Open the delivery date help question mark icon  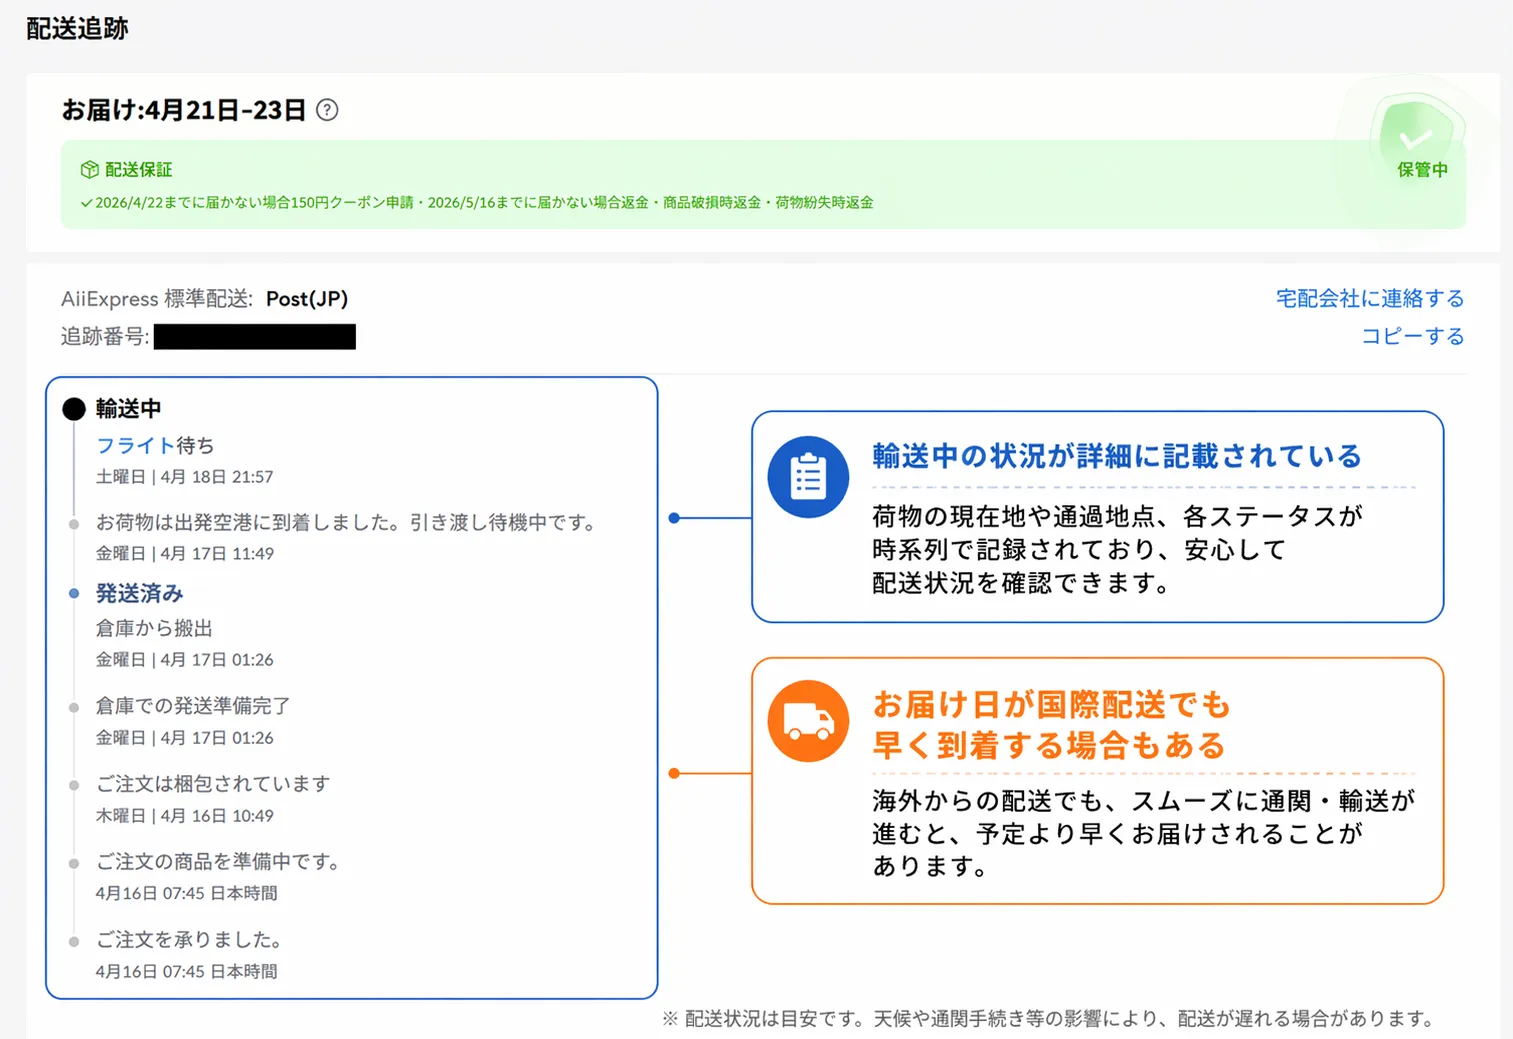[x=327, y=110]
